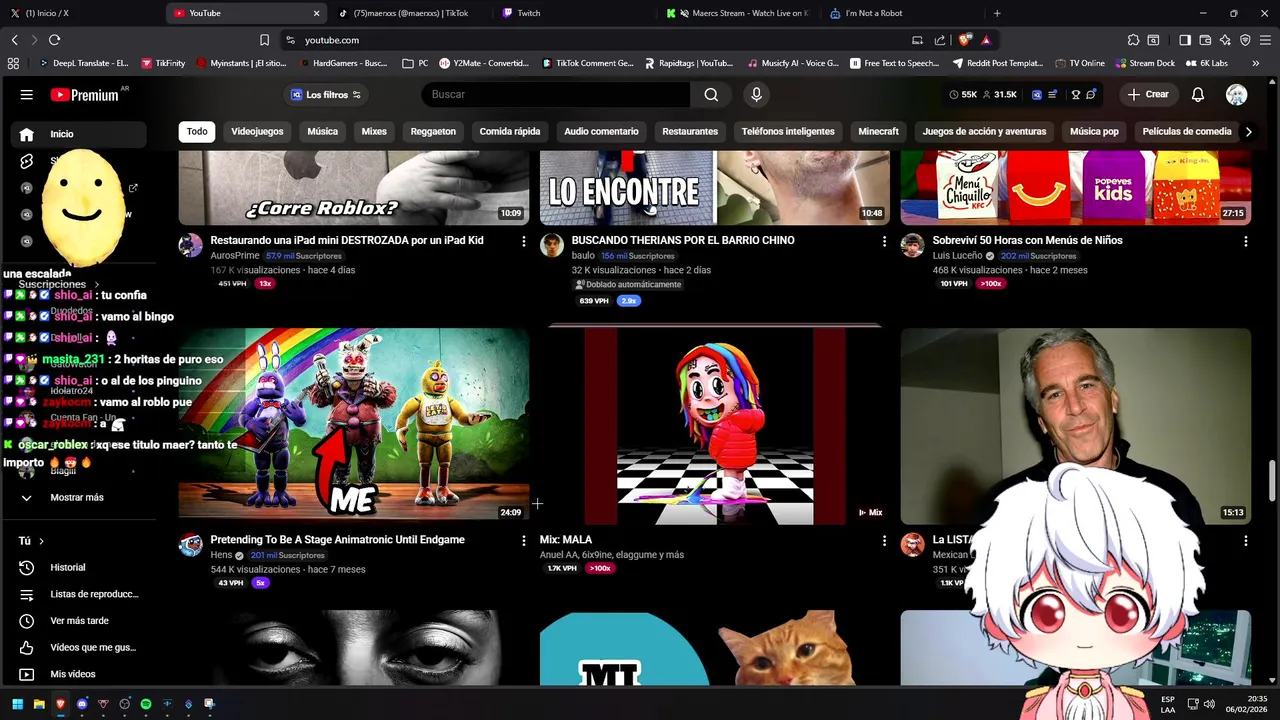Screen dimensions: 1280x720
Task: Open the AurosPrime channel link
Action: pos(235,256)
